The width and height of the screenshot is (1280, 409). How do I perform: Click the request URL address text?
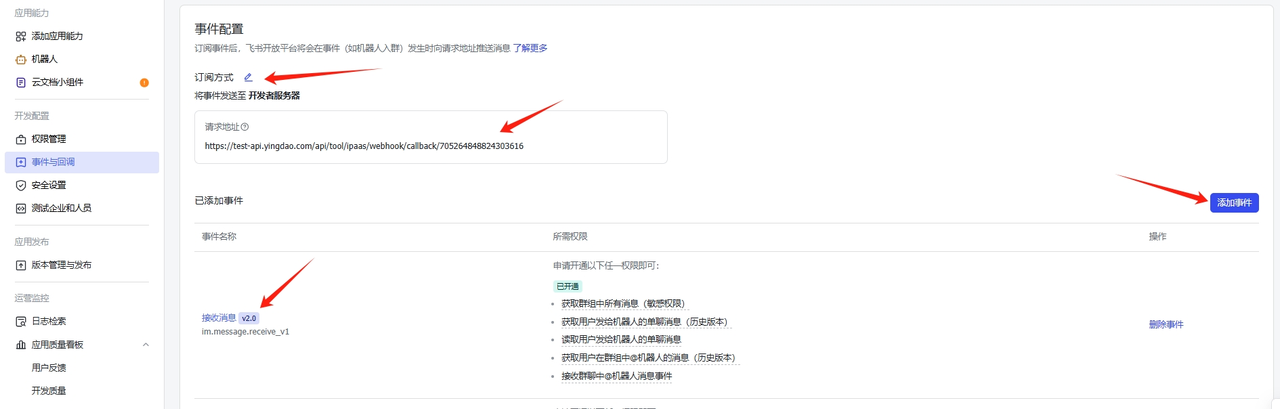click(364, 146)
